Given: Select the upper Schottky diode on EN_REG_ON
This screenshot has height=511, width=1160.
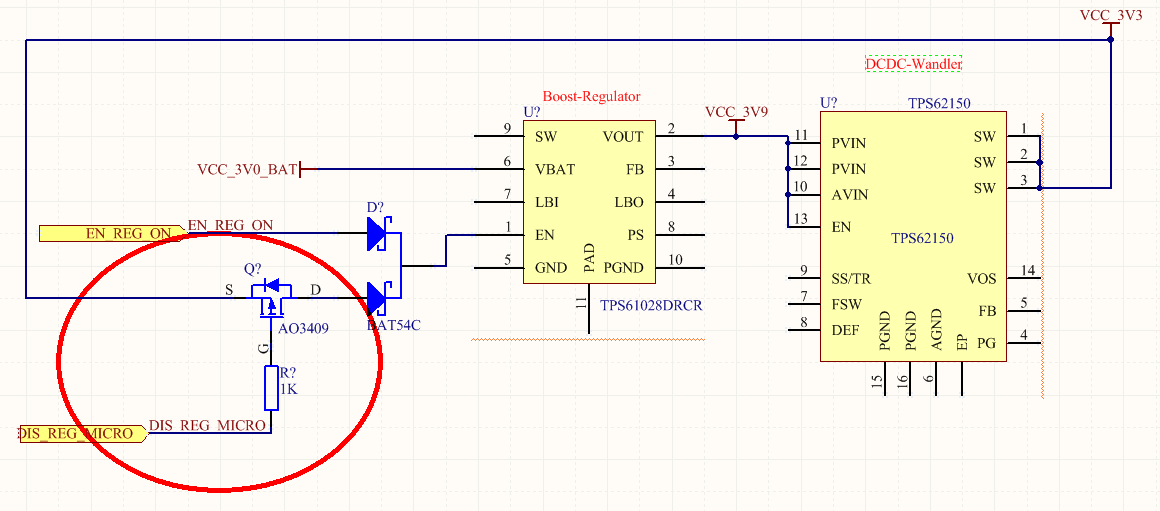Looking at the screenshot, I should (x=378, y=233).
